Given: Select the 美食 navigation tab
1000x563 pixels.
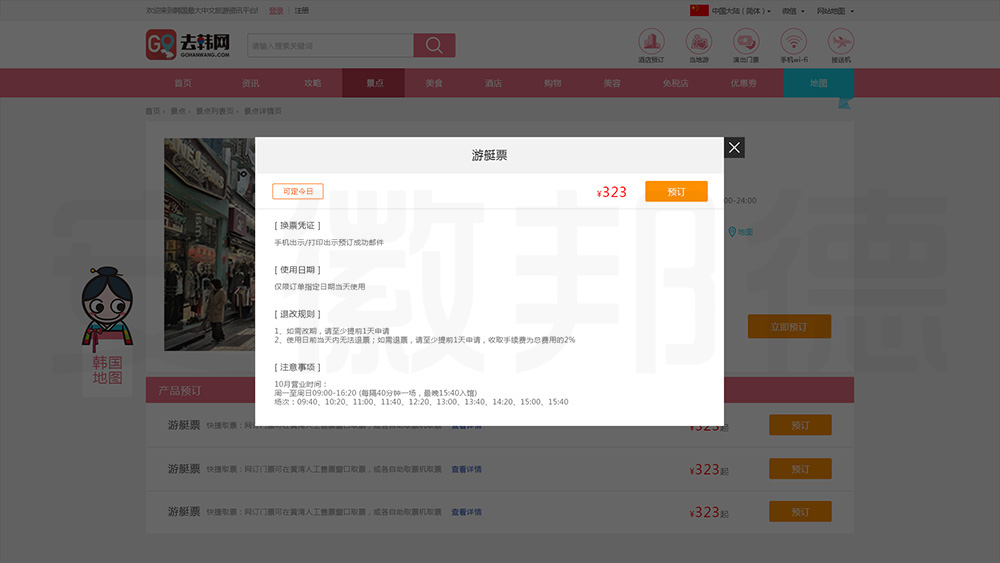Looking at the screenshot, I should pyautogui.click(x=433, y=83).
